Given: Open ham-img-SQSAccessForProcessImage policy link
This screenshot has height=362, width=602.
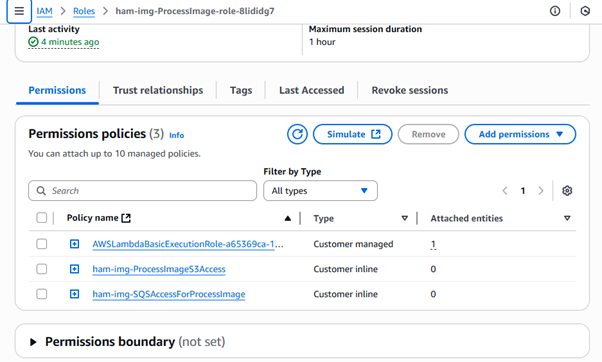Looking at the screenshot, I should click(x=169, y=294).
